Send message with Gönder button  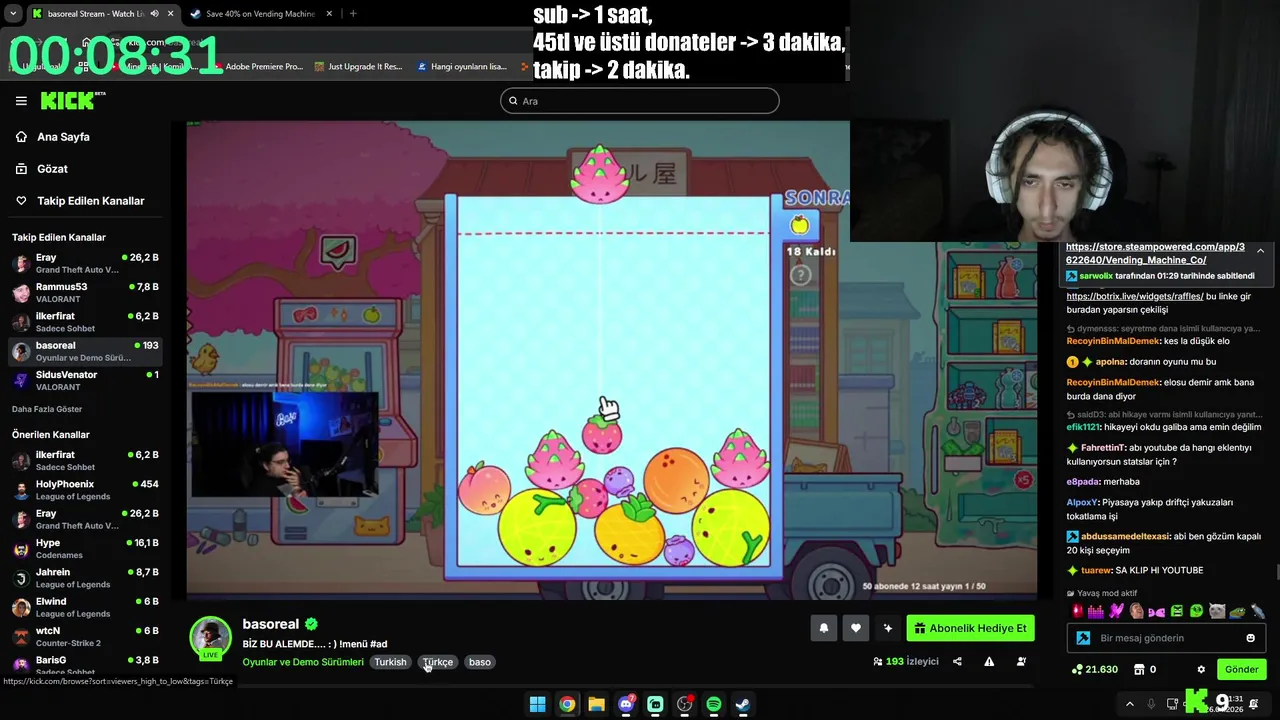point(1242,669)
